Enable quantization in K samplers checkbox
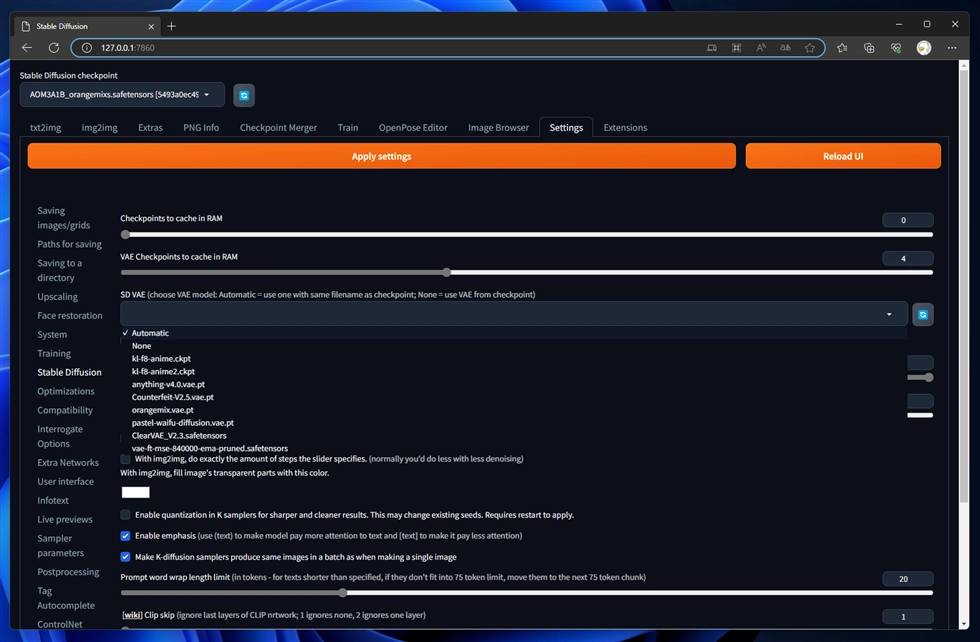The image size is (980, 642). (126, 514)
